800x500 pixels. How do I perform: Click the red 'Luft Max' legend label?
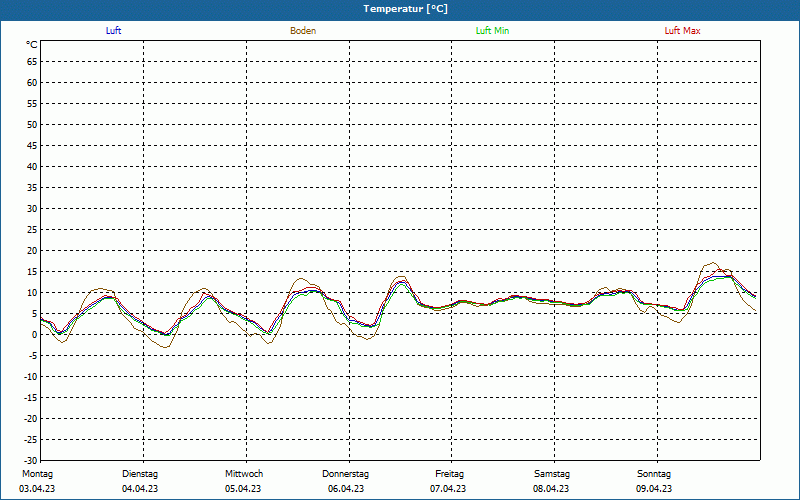682,31
